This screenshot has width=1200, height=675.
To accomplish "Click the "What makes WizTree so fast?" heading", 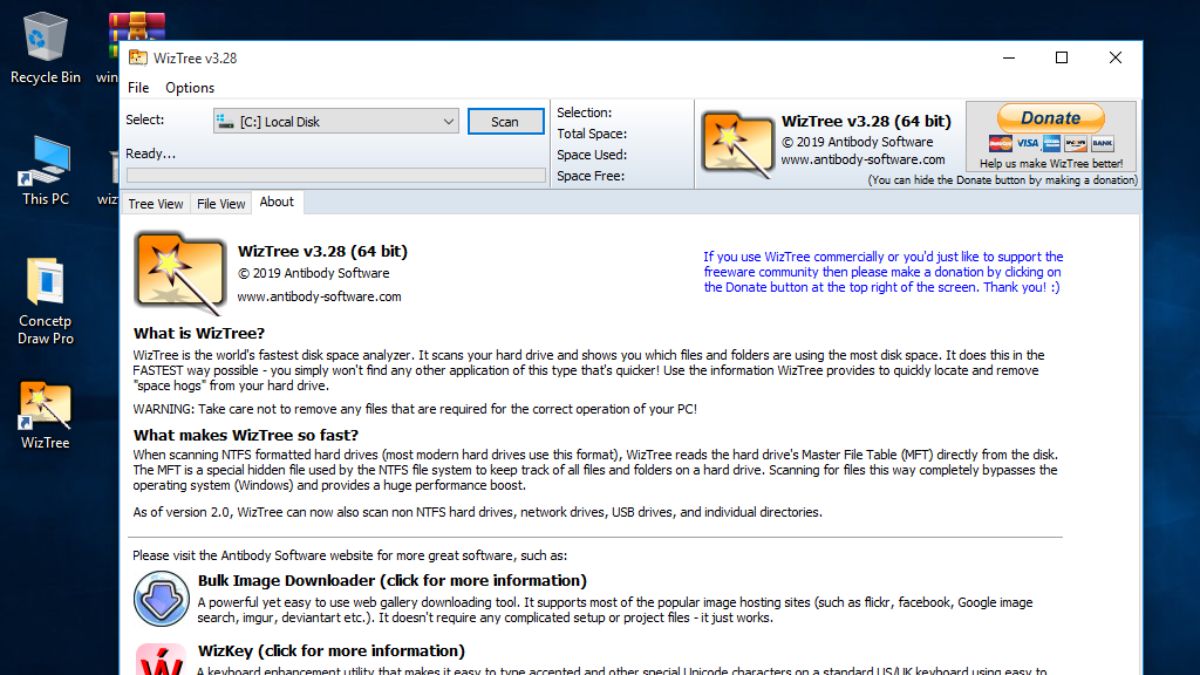I will click(246, 435).
